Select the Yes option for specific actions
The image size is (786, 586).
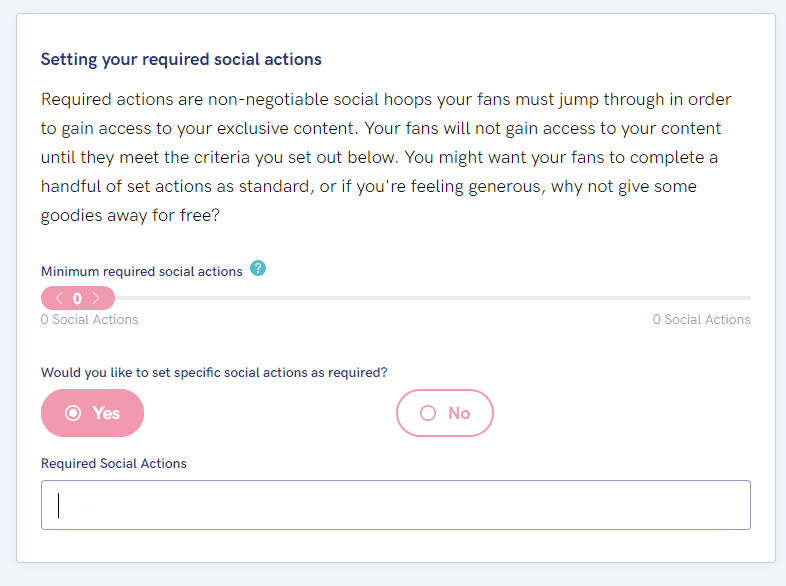pos(92,413)
